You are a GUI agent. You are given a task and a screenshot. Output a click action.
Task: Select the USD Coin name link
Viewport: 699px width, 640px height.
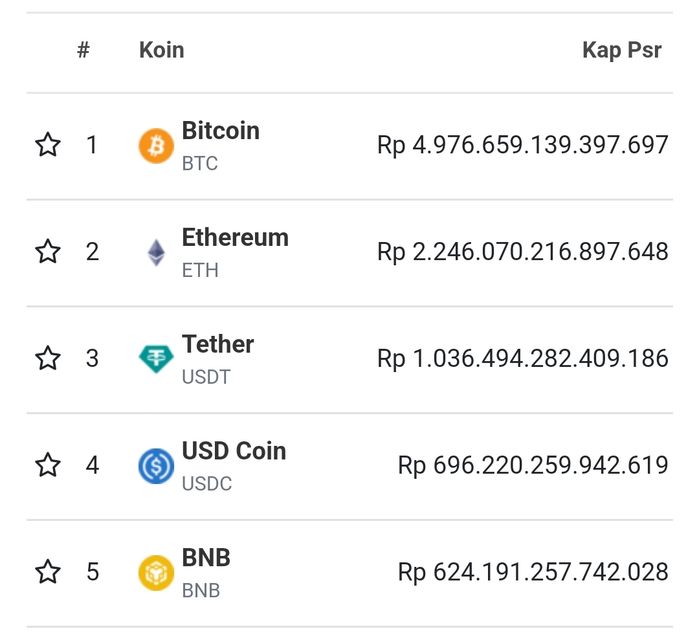[x=234, y=452]
